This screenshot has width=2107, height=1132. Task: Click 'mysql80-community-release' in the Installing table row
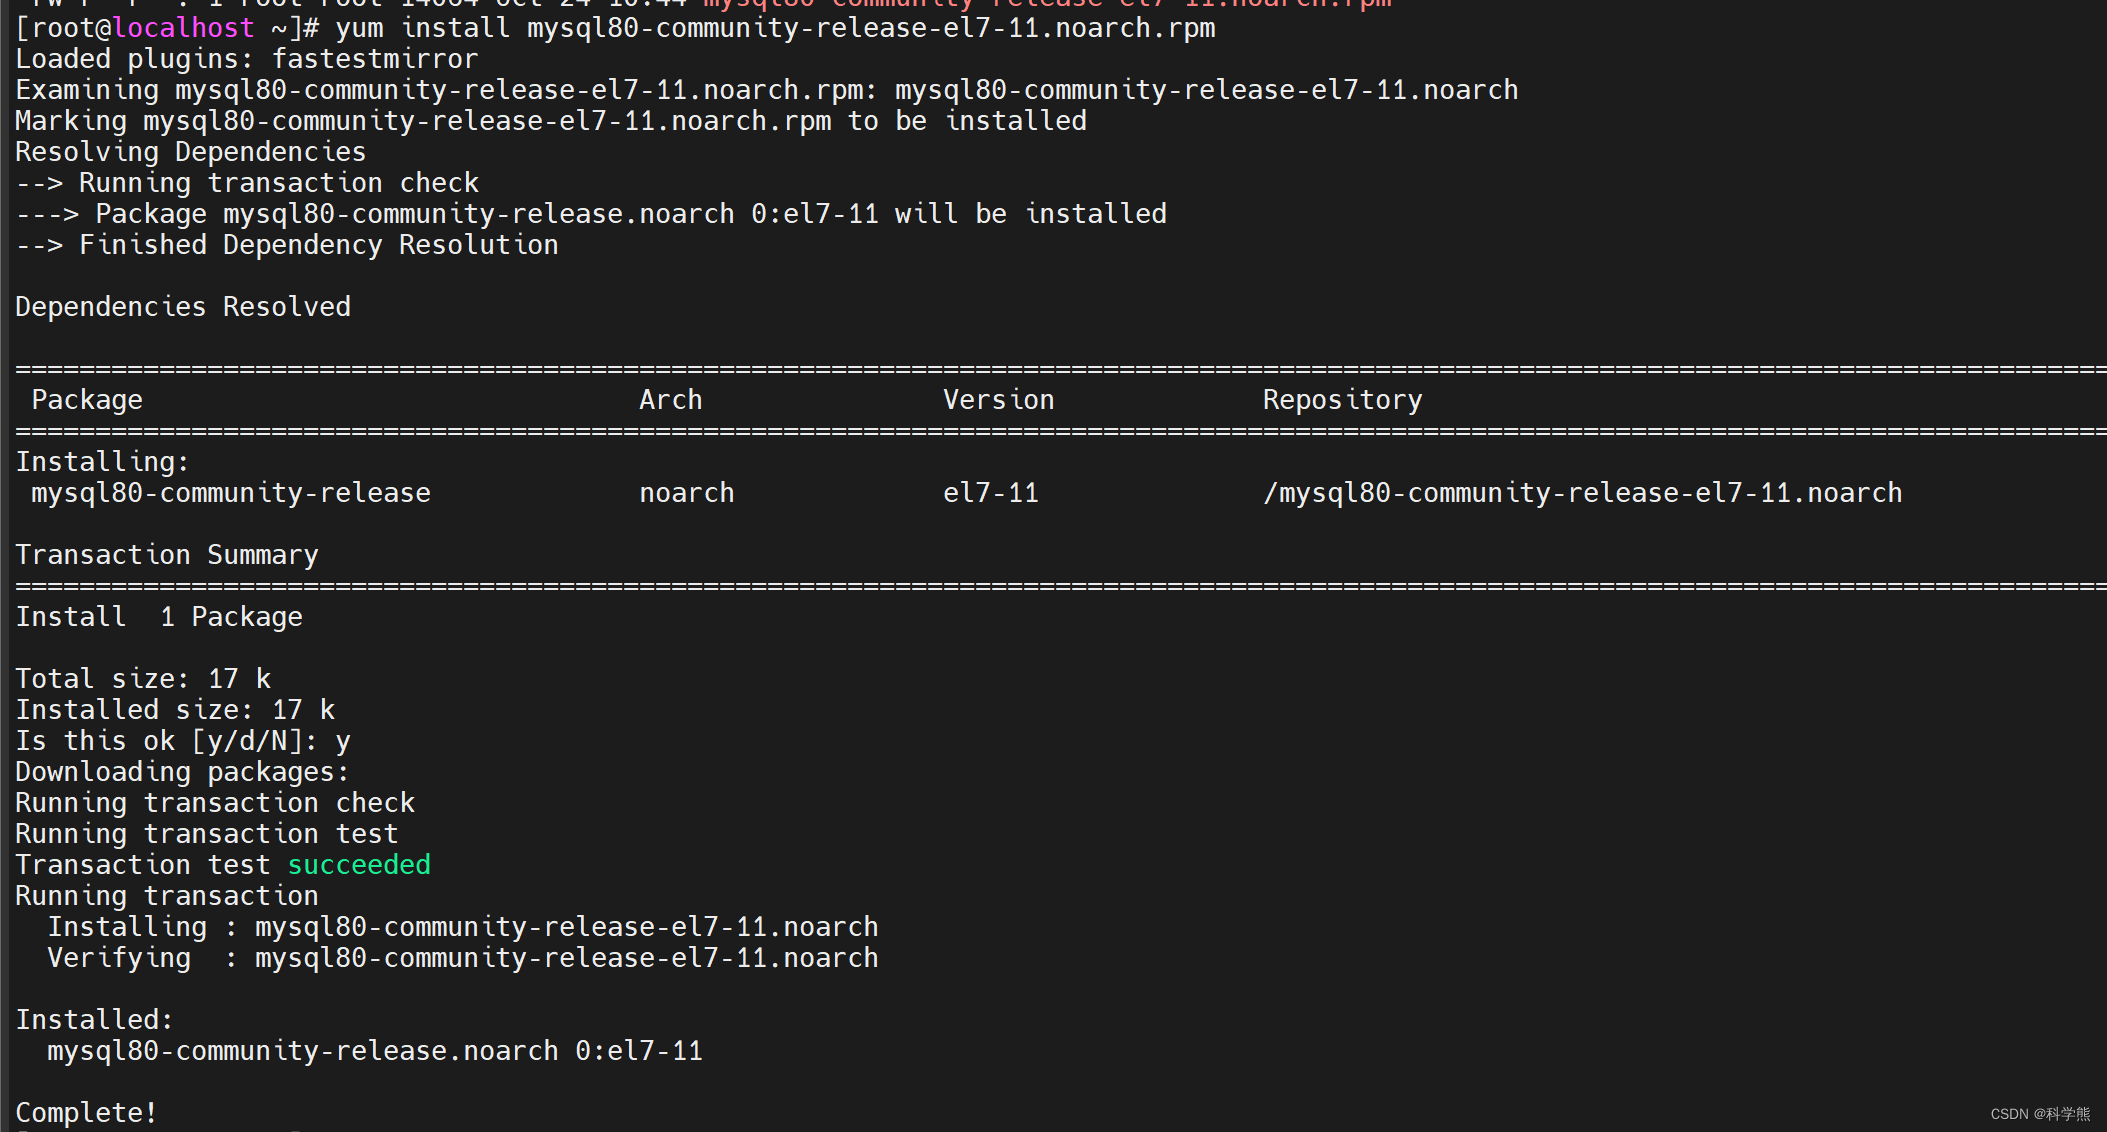point(231,493)
